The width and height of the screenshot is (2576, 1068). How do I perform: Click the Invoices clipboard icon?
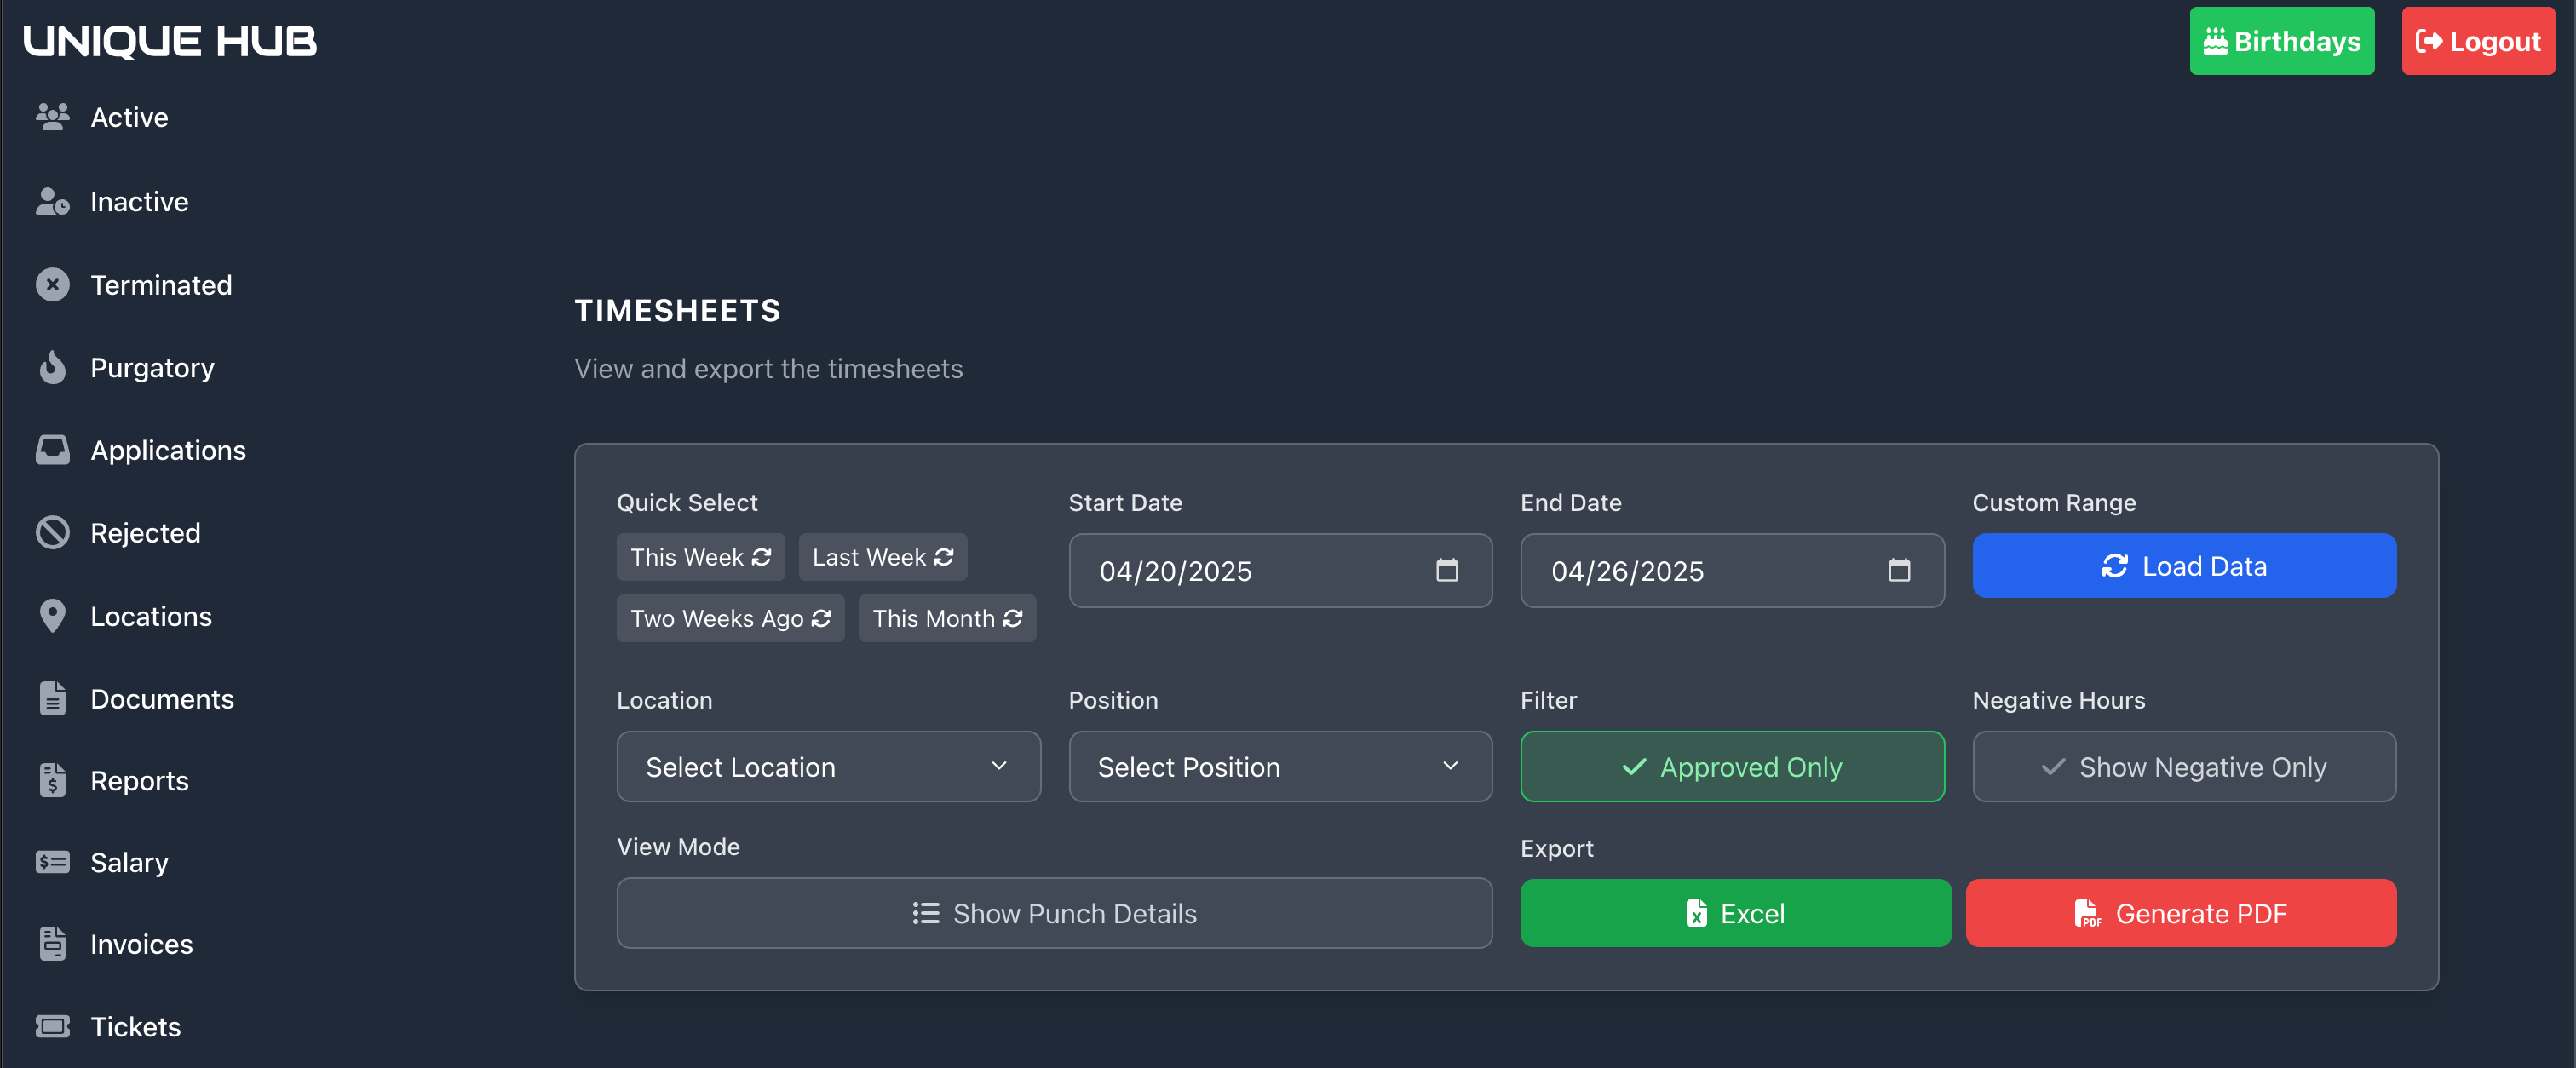52,944
